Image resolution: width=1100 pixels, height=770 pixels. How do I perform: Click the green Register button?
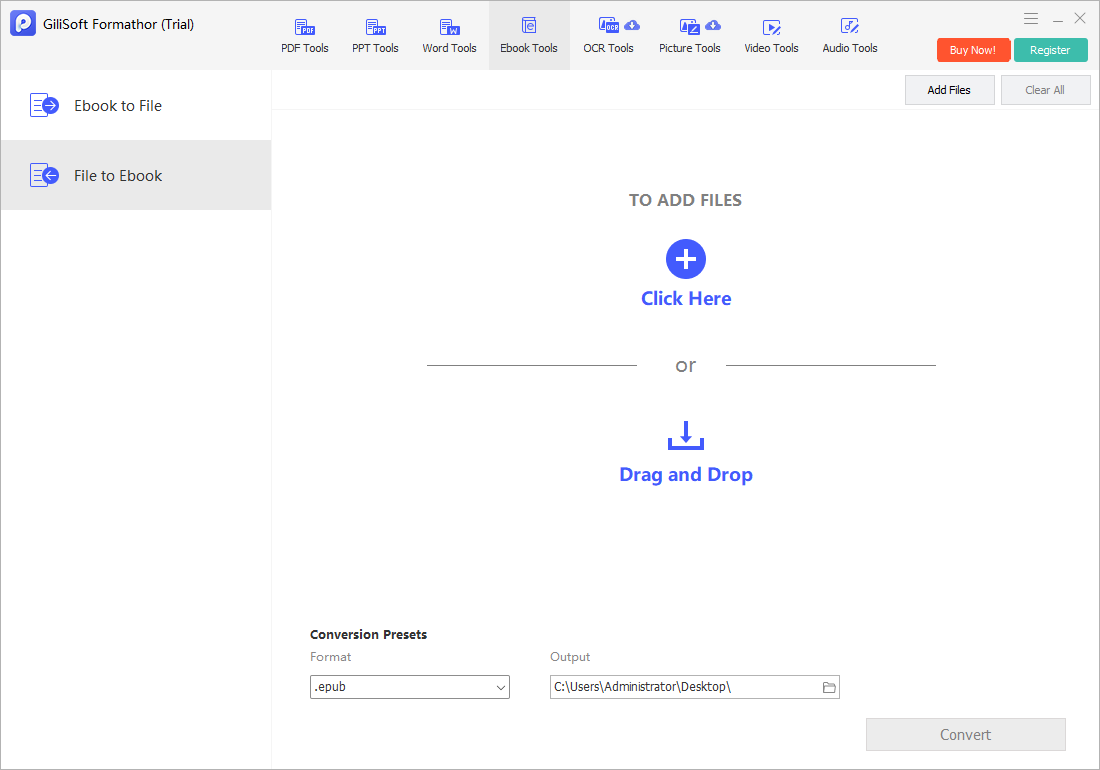coord(1050,50)
